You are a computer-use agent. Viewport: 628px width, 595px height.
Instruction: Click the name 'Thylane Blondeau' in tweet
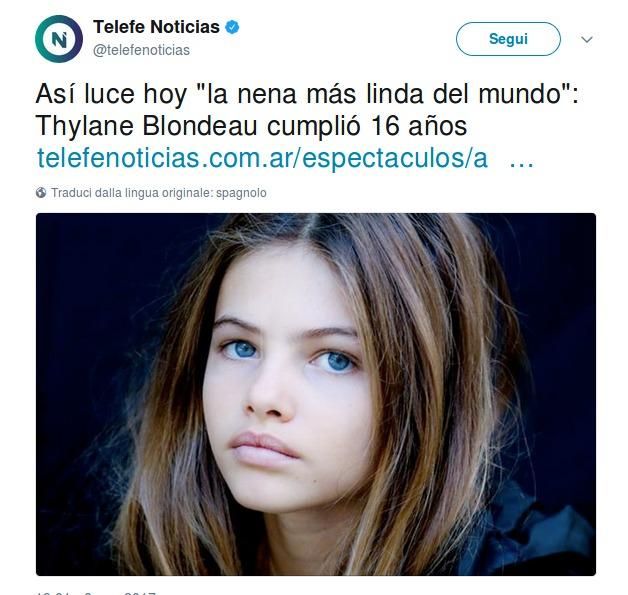[147, 127]
